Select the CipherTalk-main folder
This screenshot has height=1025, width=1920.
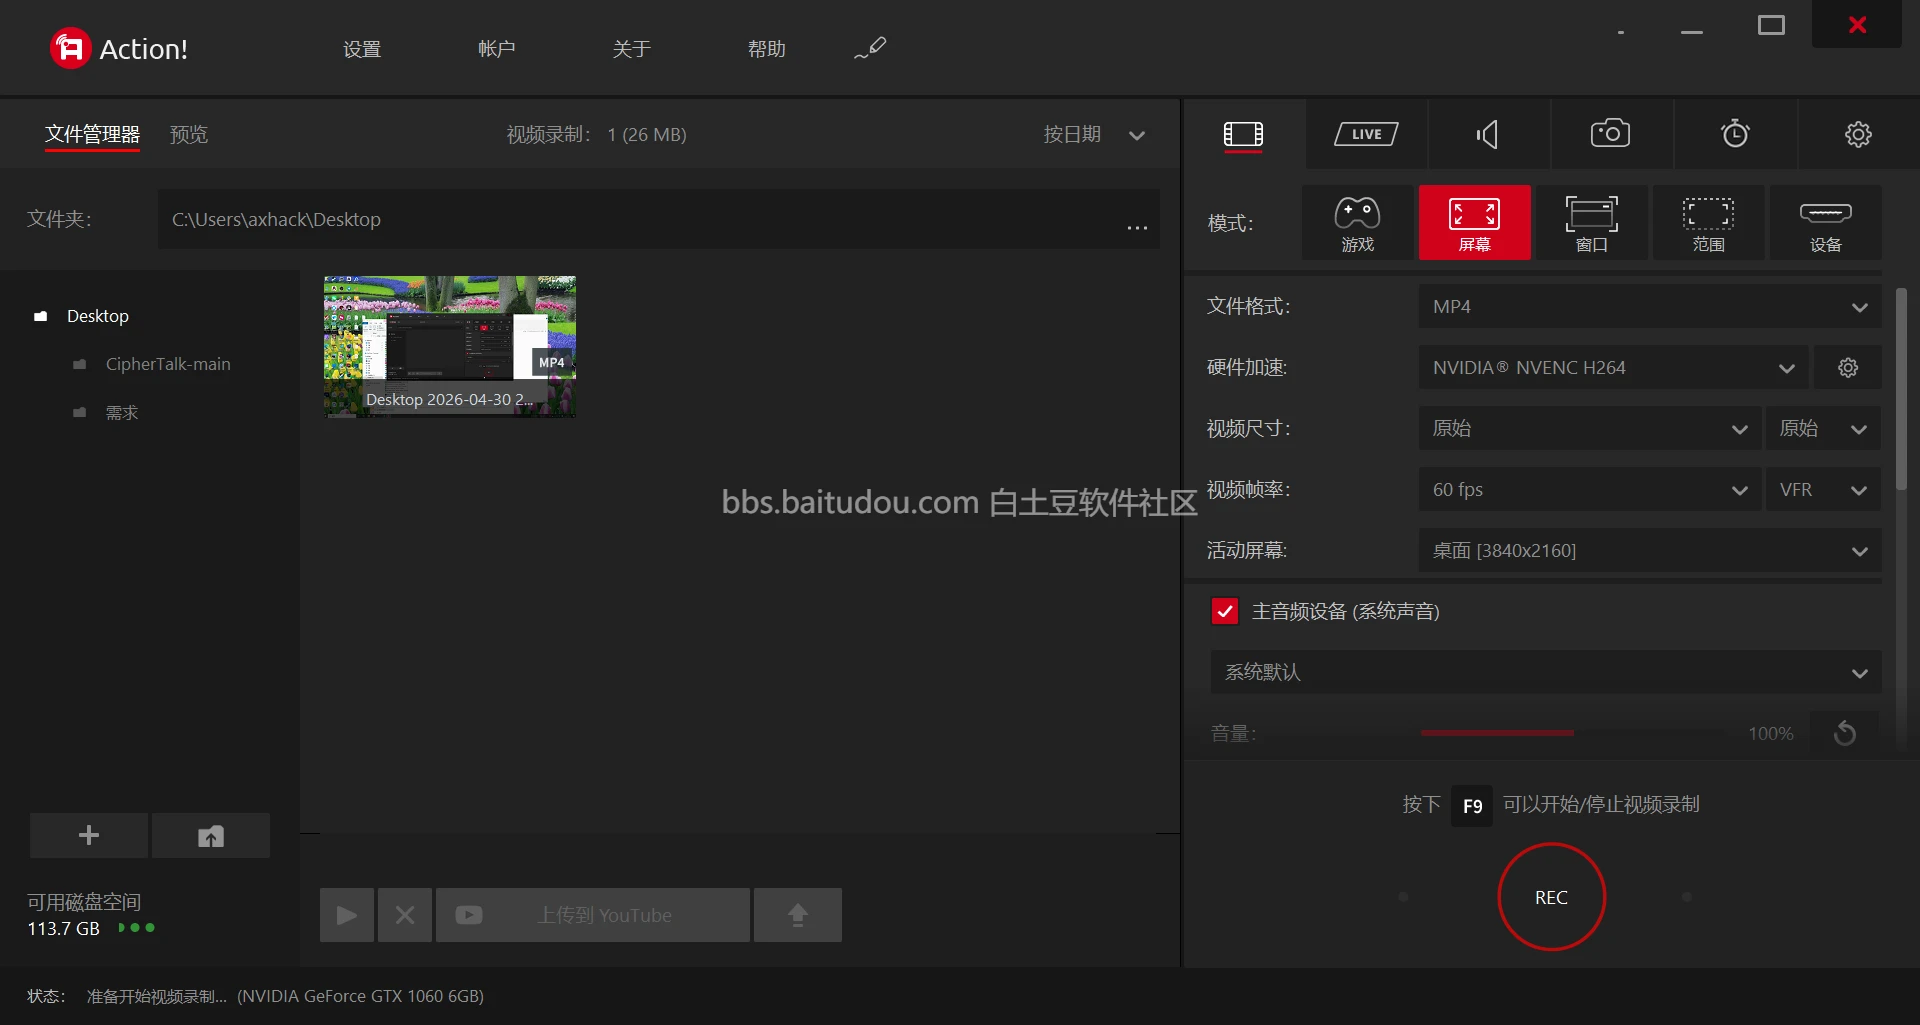pos(168,364)
